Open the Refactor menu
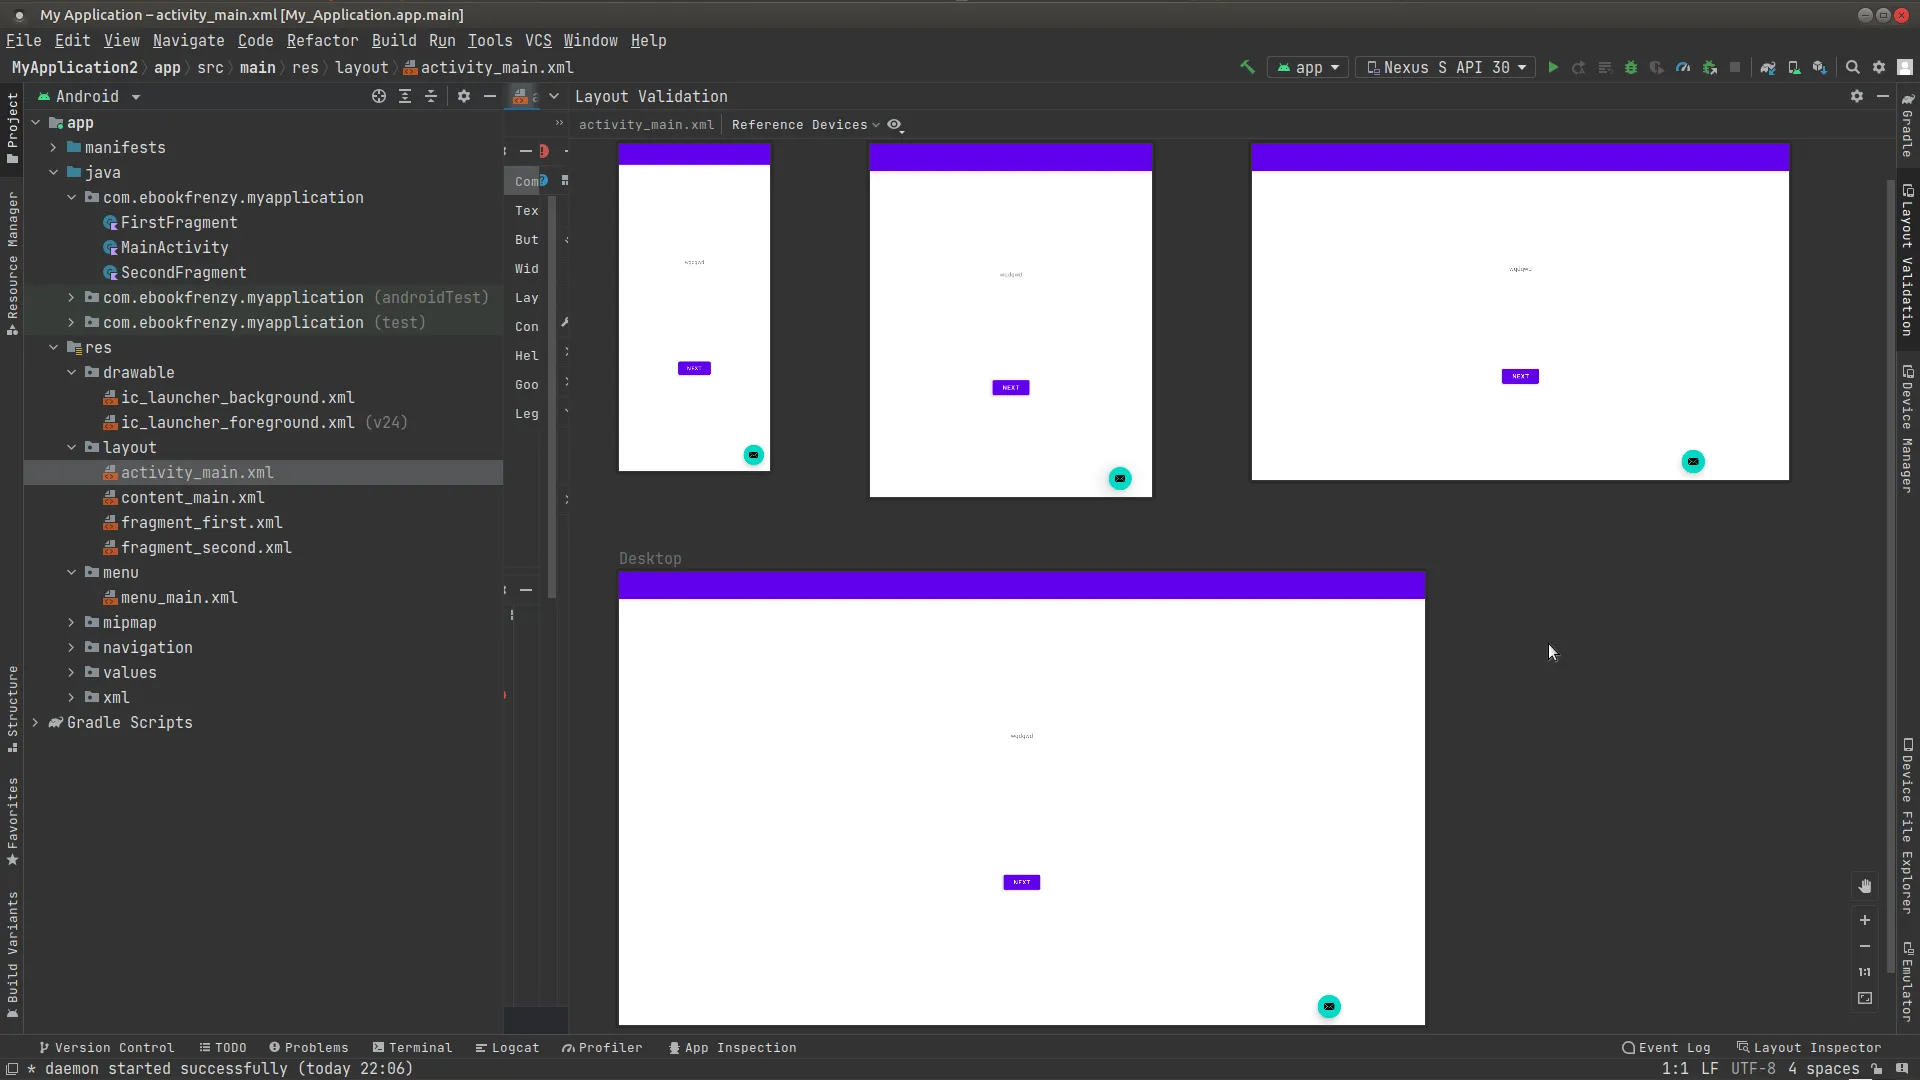This screenshot has width=1920, height=1080. point(322,40)
